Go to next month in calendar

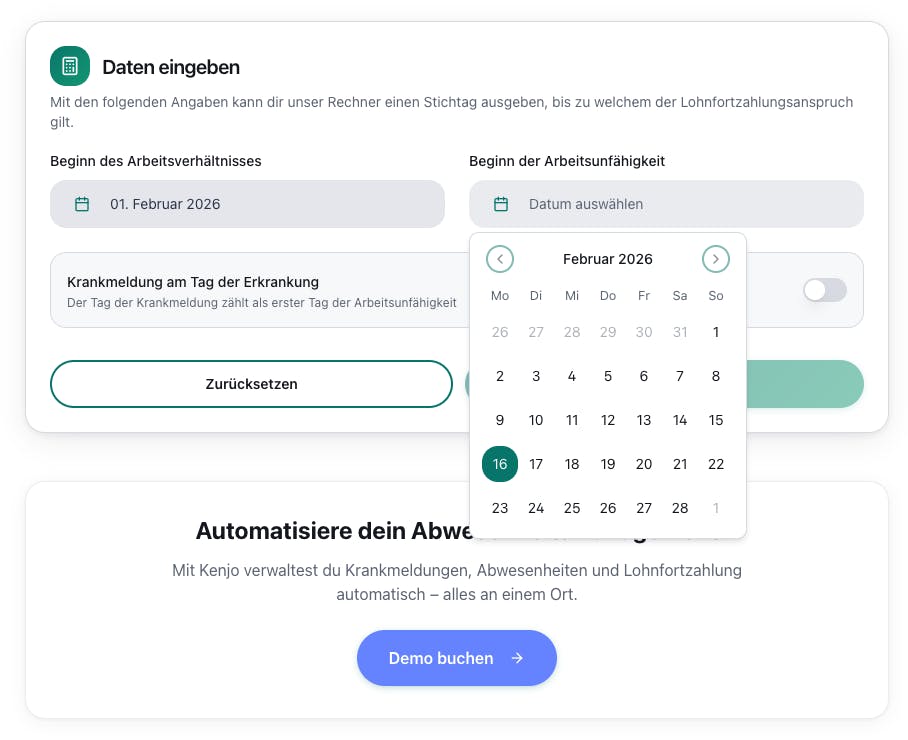click(x=716, y=259)
